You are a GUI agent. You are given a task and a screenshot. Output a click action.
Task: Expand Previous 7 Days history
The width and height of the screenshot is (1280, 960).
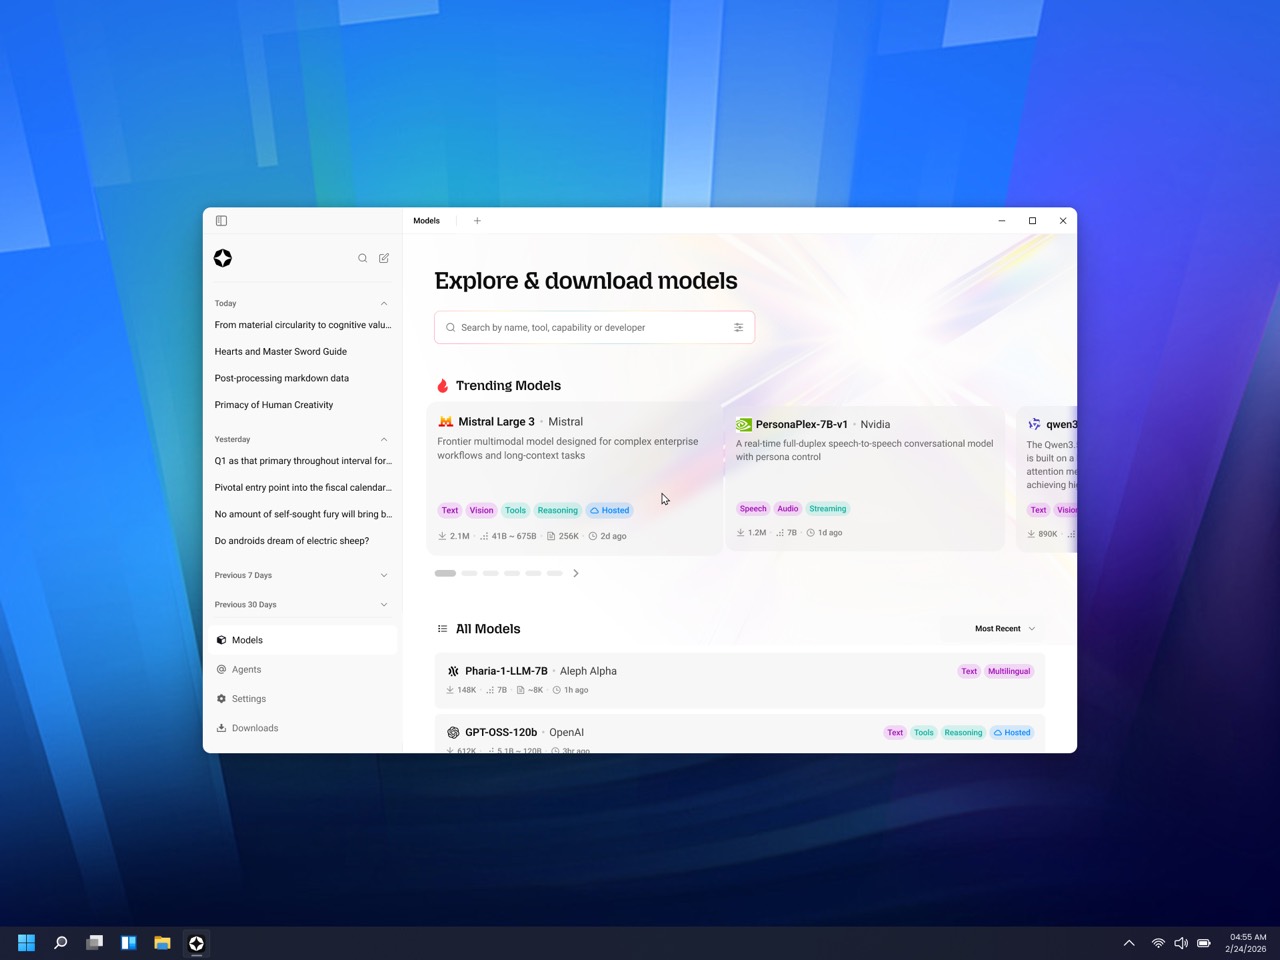tap(384, 575)
